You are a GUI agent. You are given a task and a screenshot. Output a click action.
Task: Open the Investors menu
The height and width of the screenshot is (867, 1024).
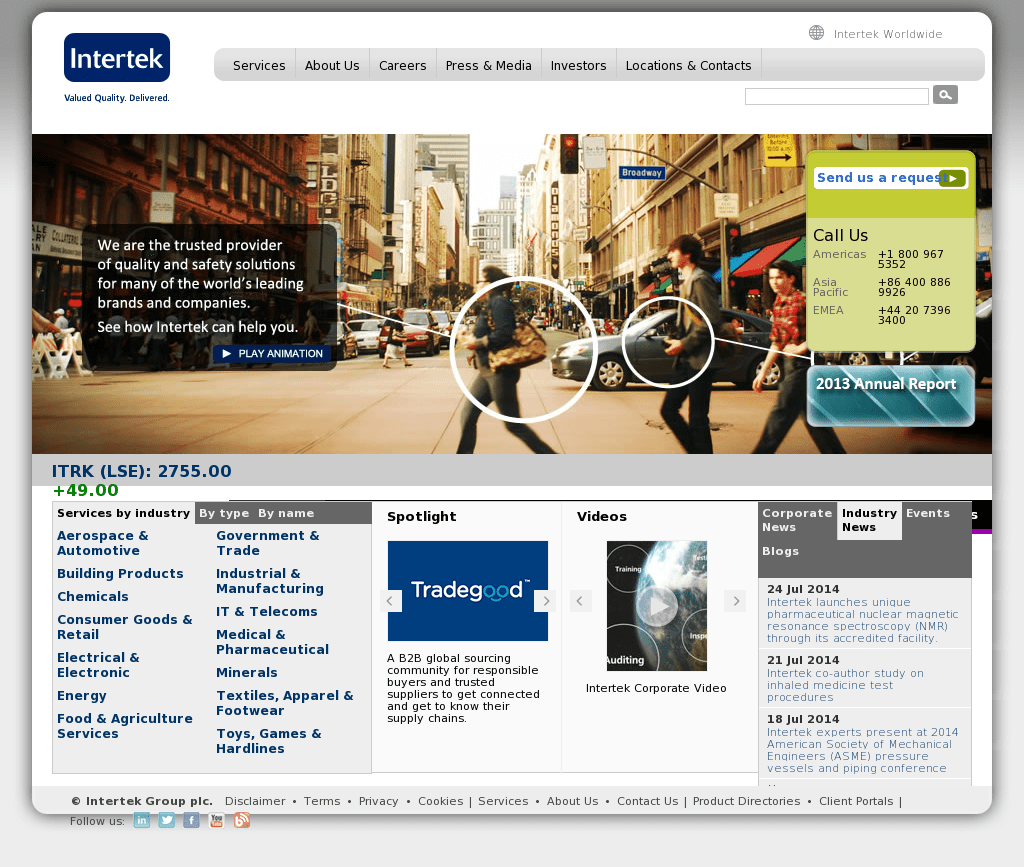pyautogui.click(x=579, y=65)
